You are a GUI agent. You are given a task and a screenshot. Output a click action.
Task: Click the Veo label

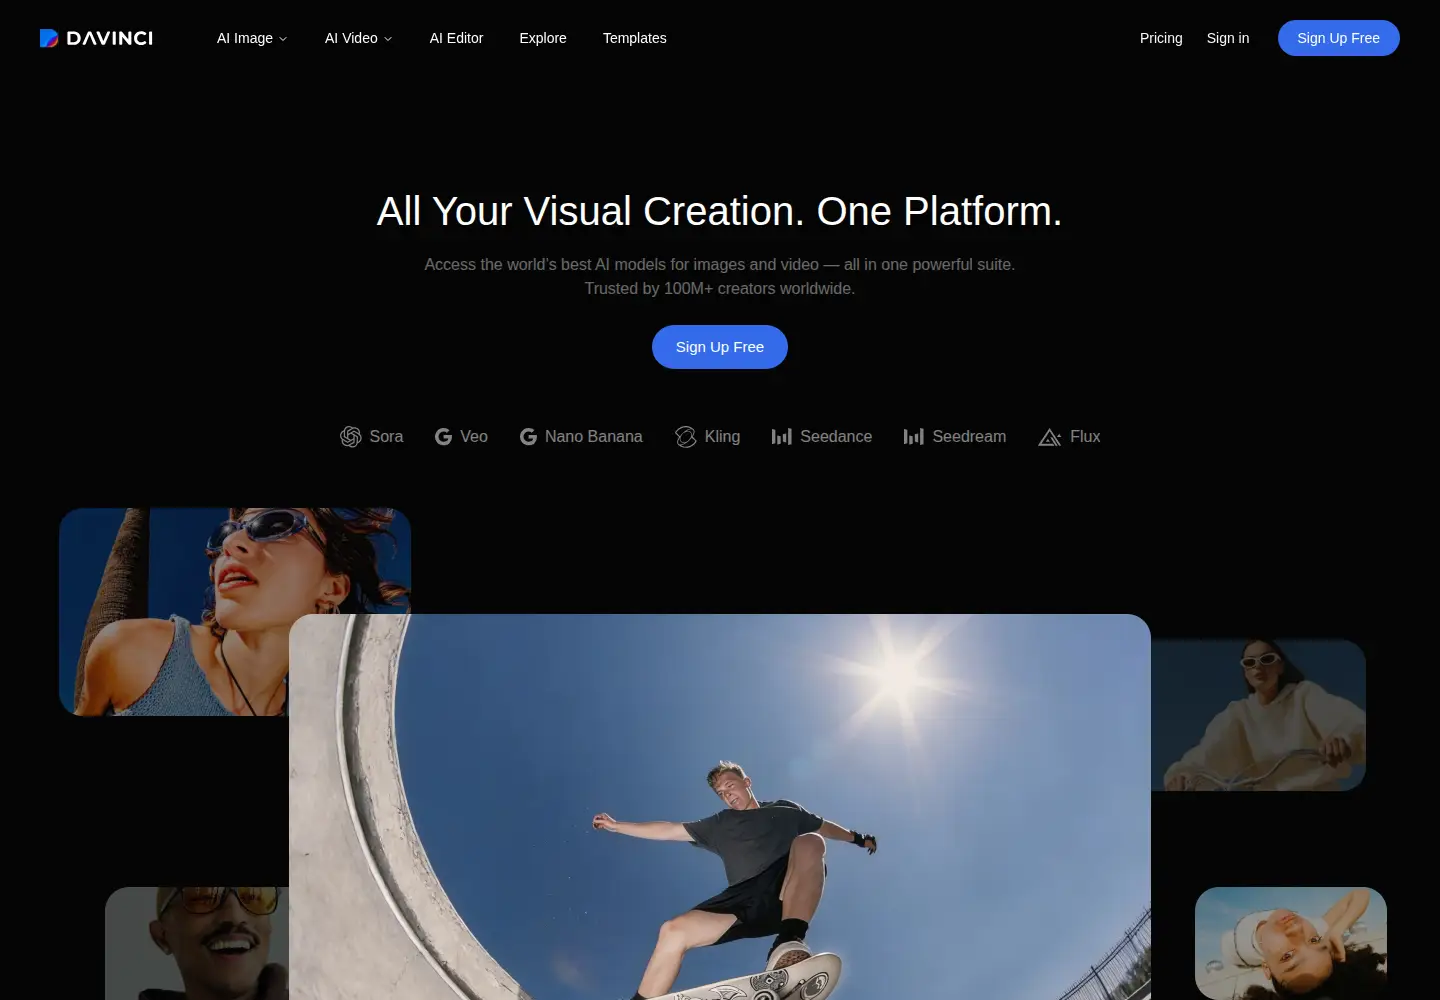[474, 437]
